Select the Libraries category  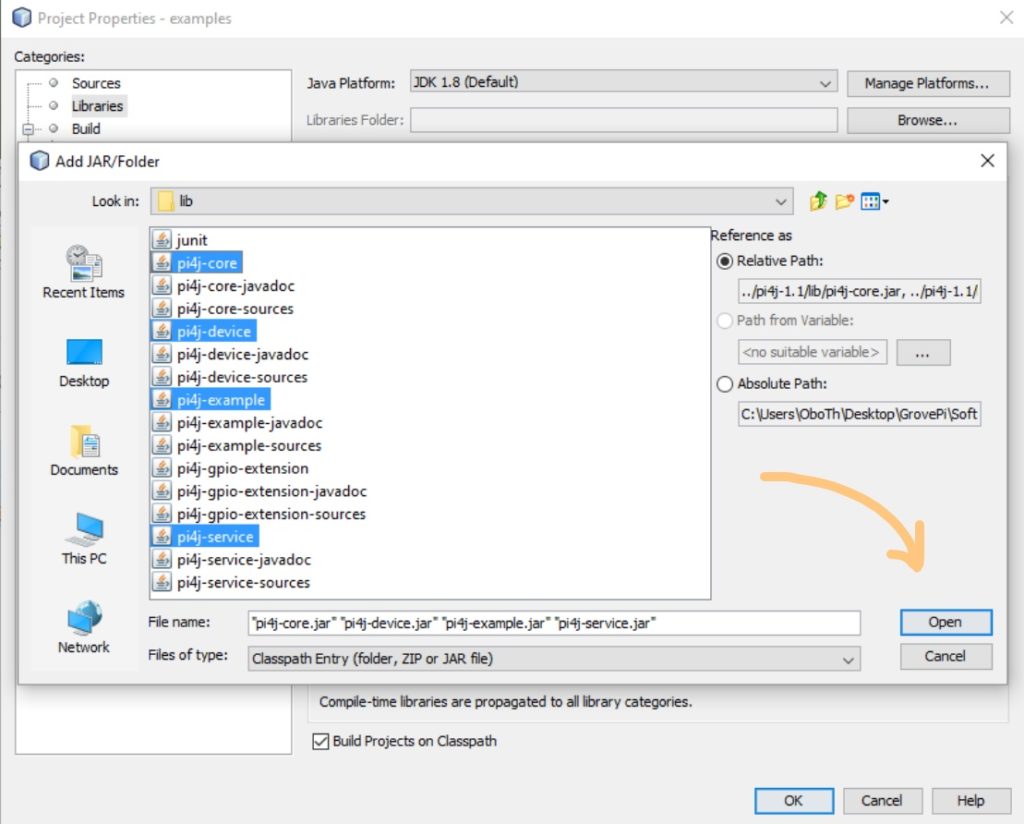pos(97,106)
